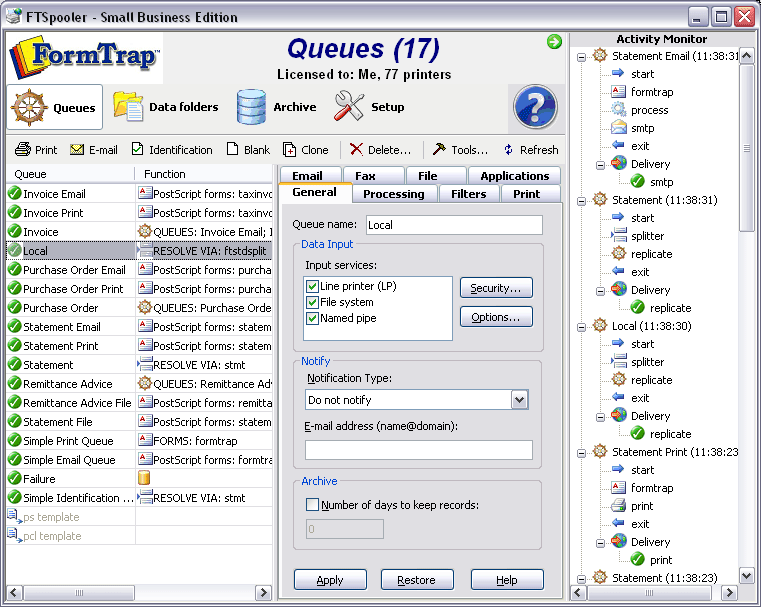Click the blue help question mark icon
The height and width of the screenshot is (607, 761).
click(535, 107)
